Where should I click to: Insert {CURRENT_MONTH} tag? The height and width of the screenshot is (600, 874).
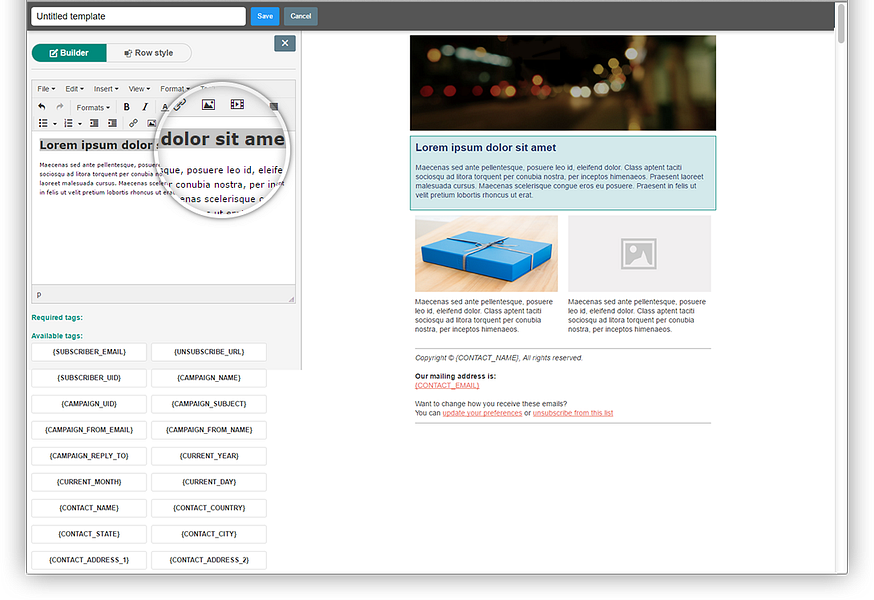[89, 482]
